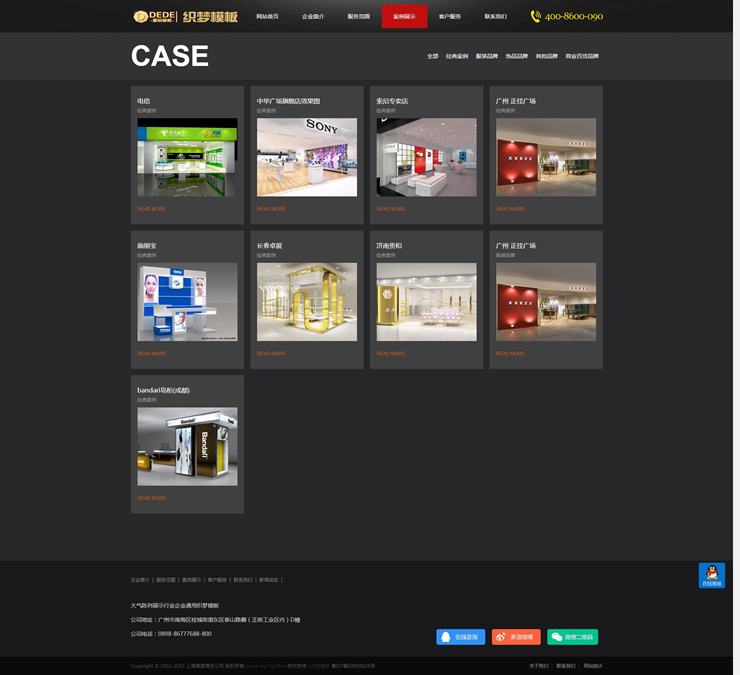Select the highlighted 案例展示 navigation tab
This screenshot has width=740, height=675.
coord(404,16)
